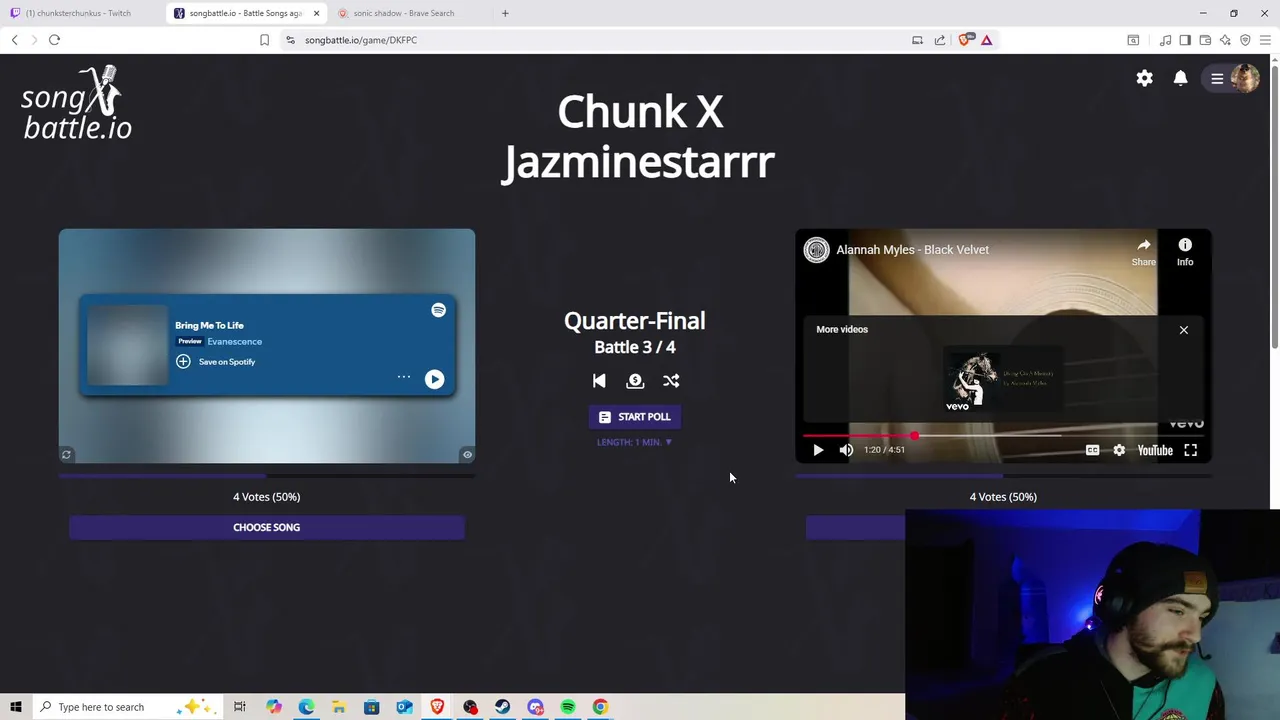Viewport: 1280px width, 720px height.
Task: Navigate back in the browser
Action: pos(14,40)
